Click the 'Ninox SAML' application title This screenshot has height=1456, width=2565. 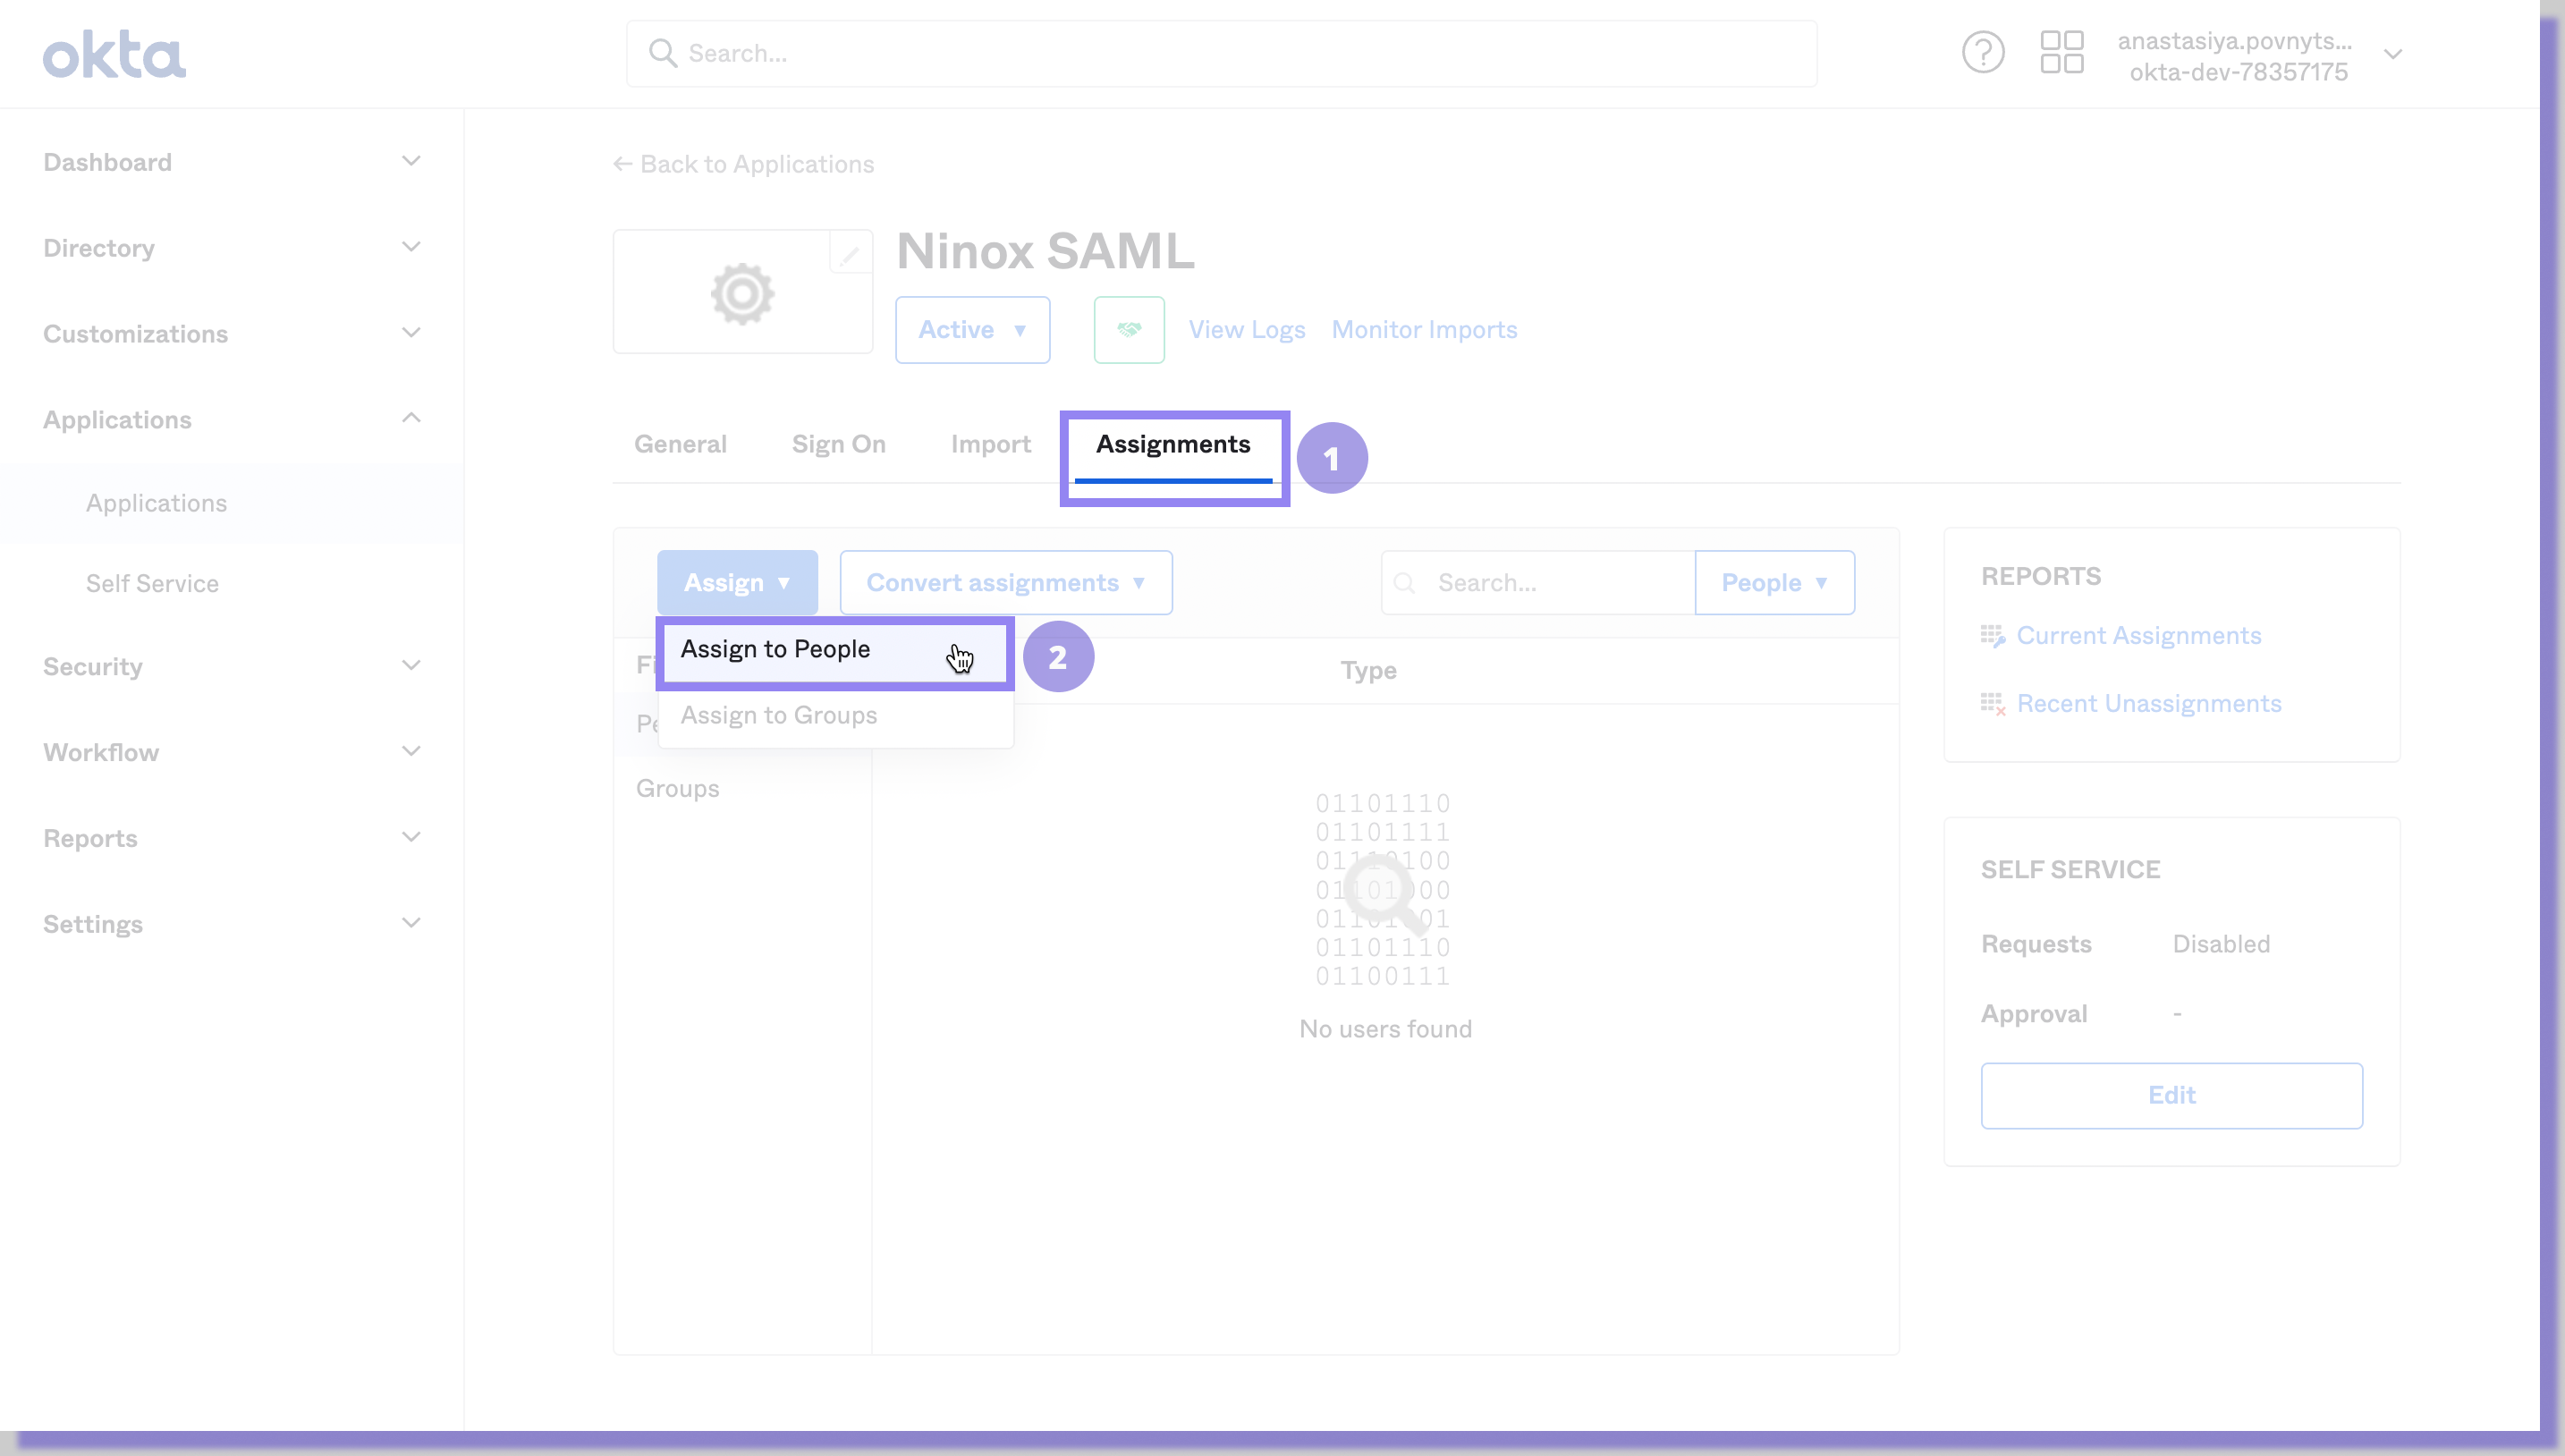(1045, 251)
